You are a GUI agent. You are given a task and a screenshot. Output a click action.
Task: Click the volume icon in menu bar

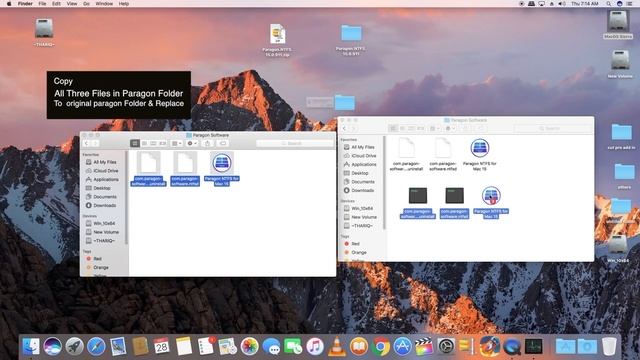point(562,4)
